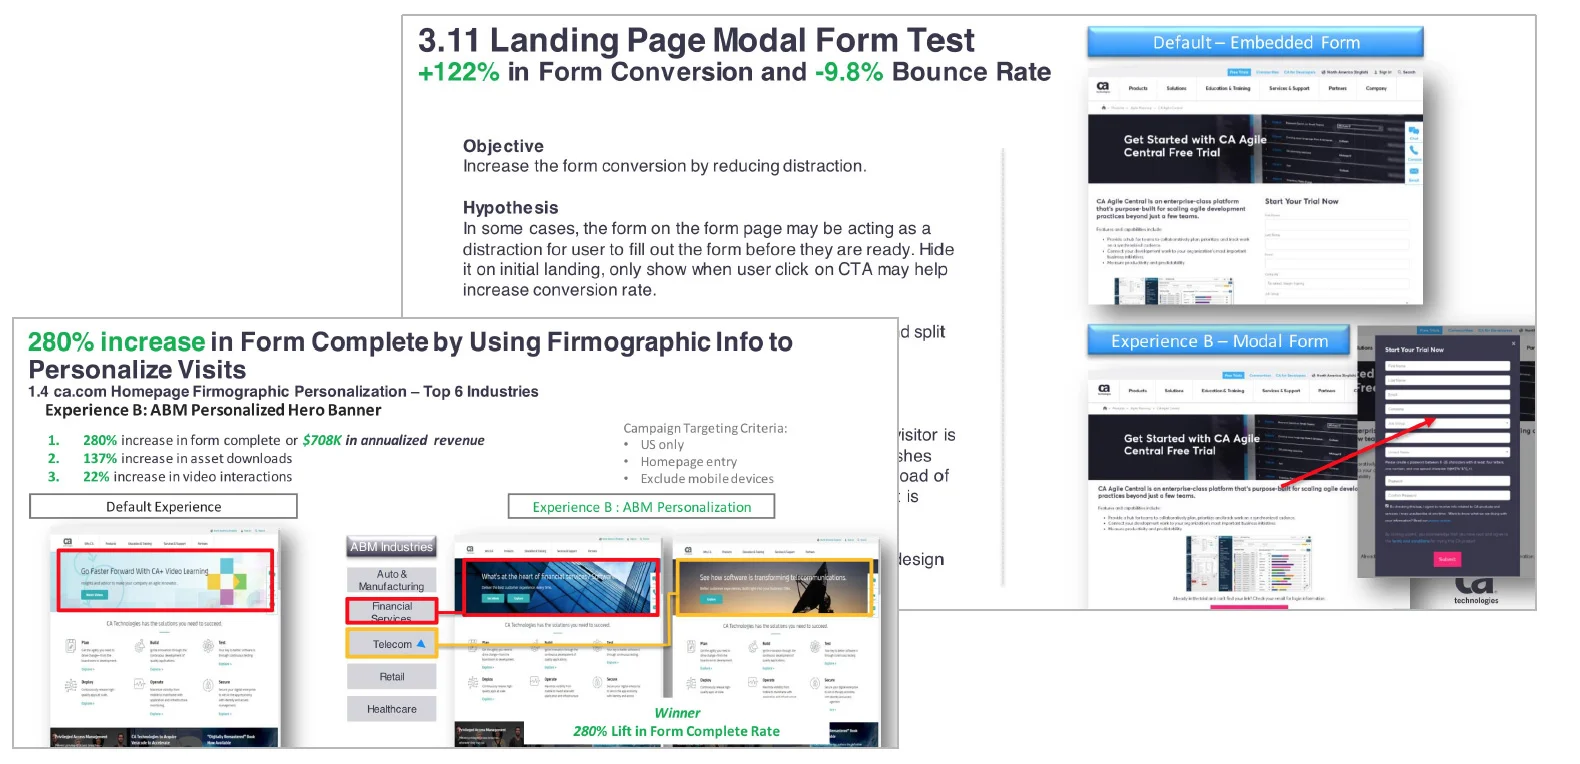Click the Default Experience label box
This screenshot has height=764, width=1580.
click(x=163, y=507)
